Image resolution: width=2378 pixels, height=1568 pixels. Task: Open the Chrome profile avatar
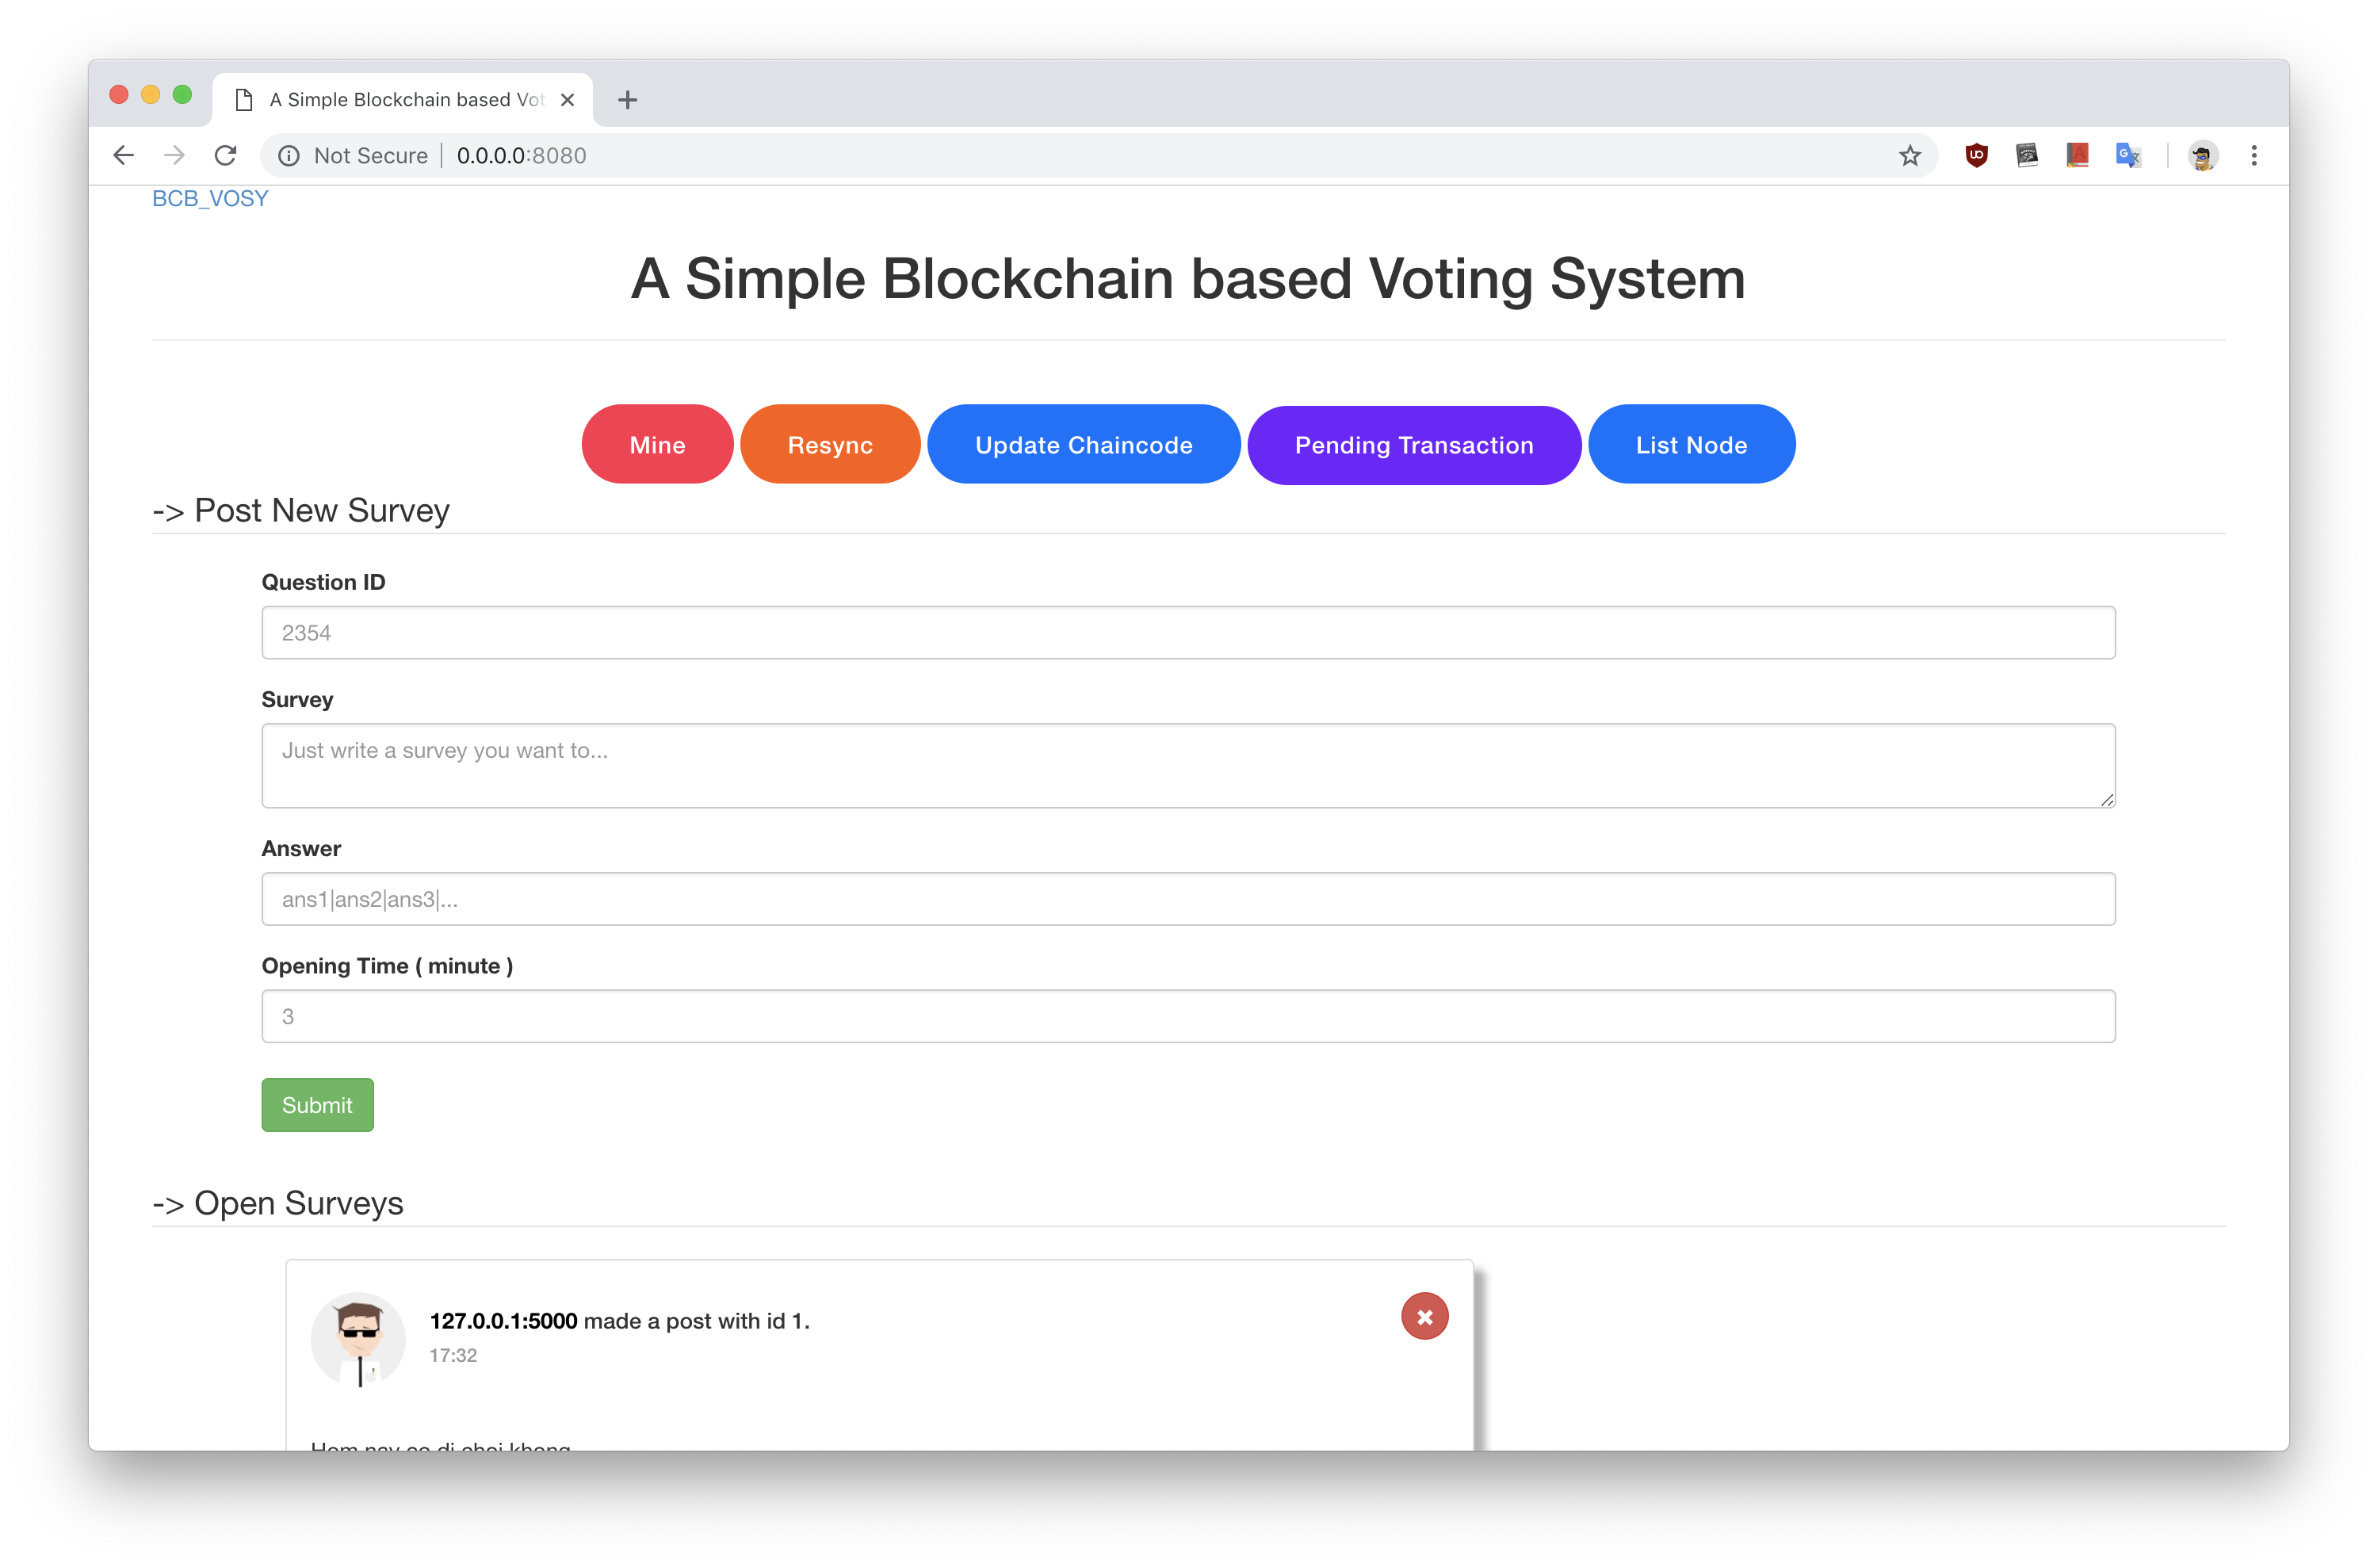coord(2203,155)
